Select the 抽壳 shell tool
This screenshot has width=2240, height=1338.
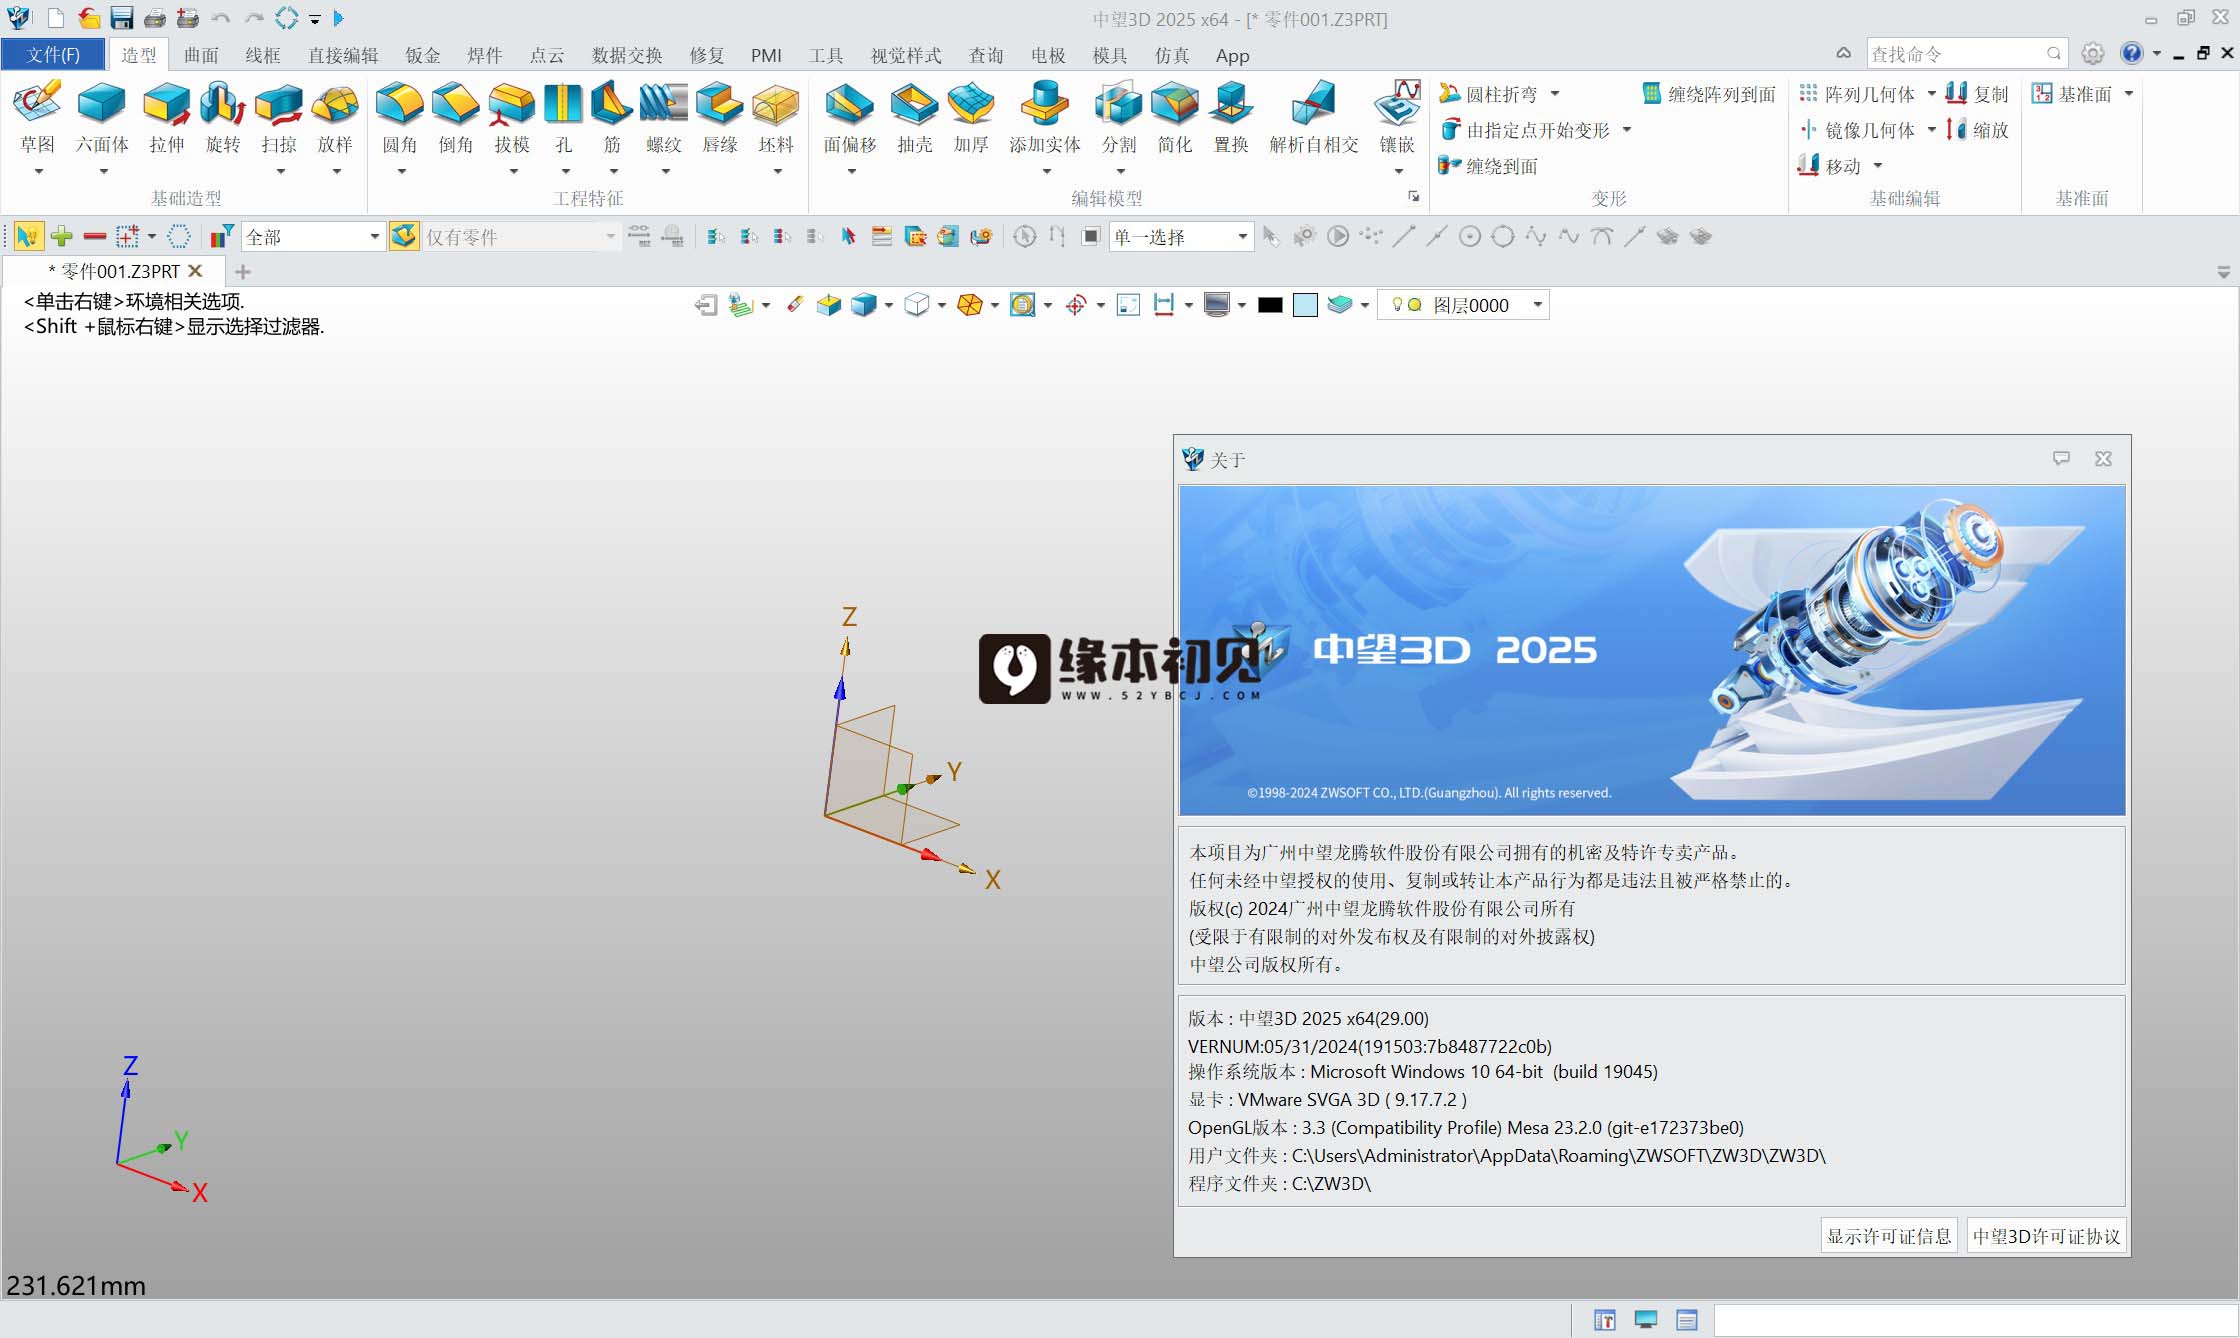(915, 118)
